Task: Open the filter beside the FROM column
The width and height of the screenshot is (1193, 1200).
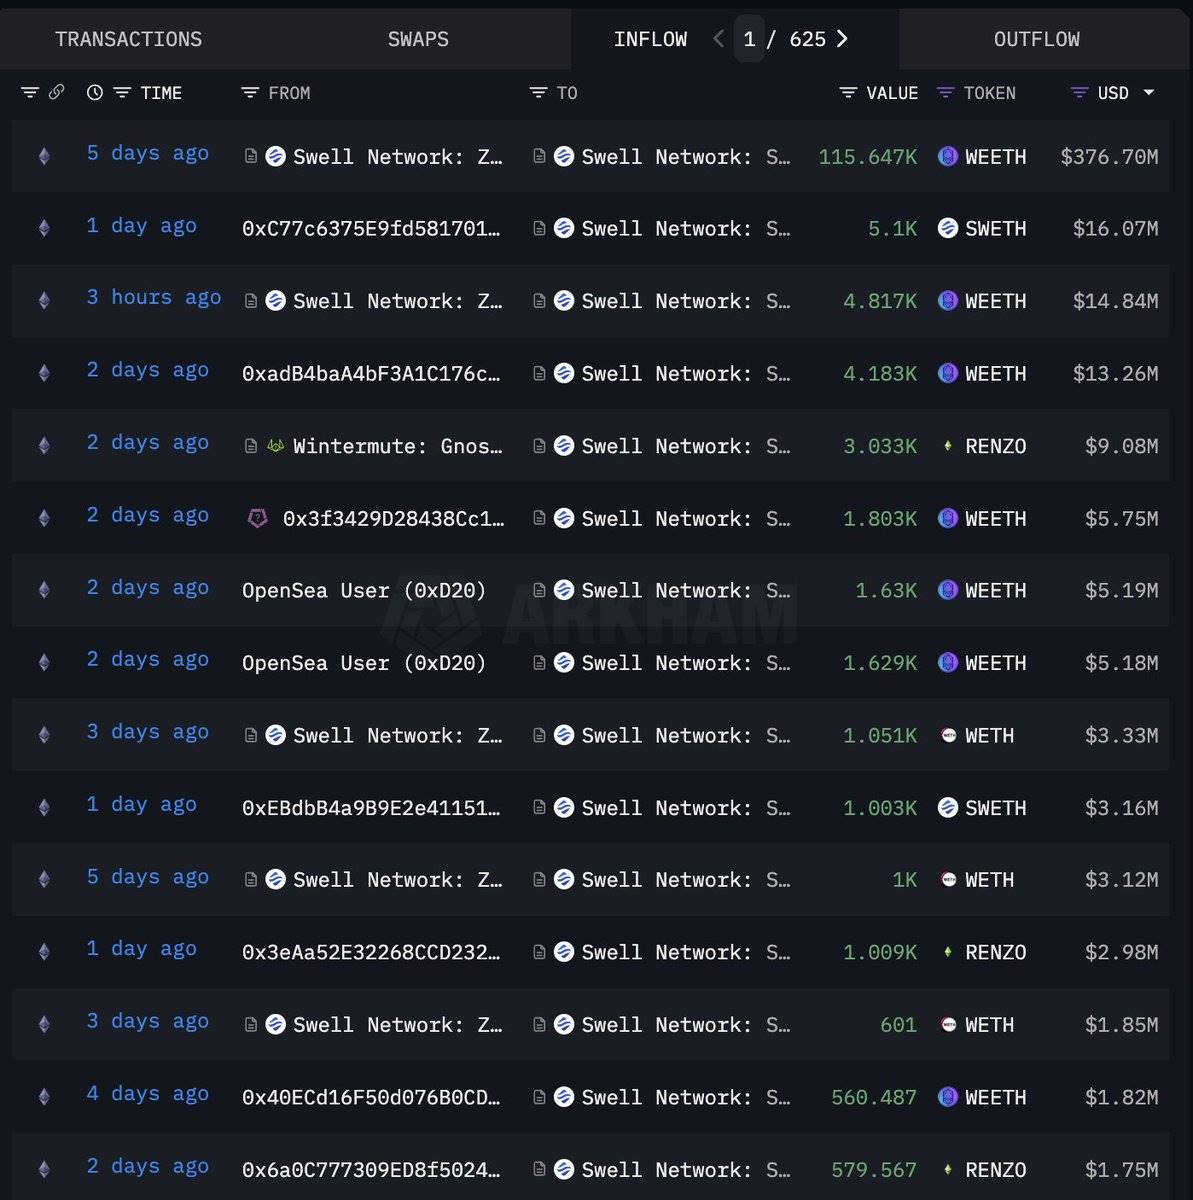Action: point(248,92)
